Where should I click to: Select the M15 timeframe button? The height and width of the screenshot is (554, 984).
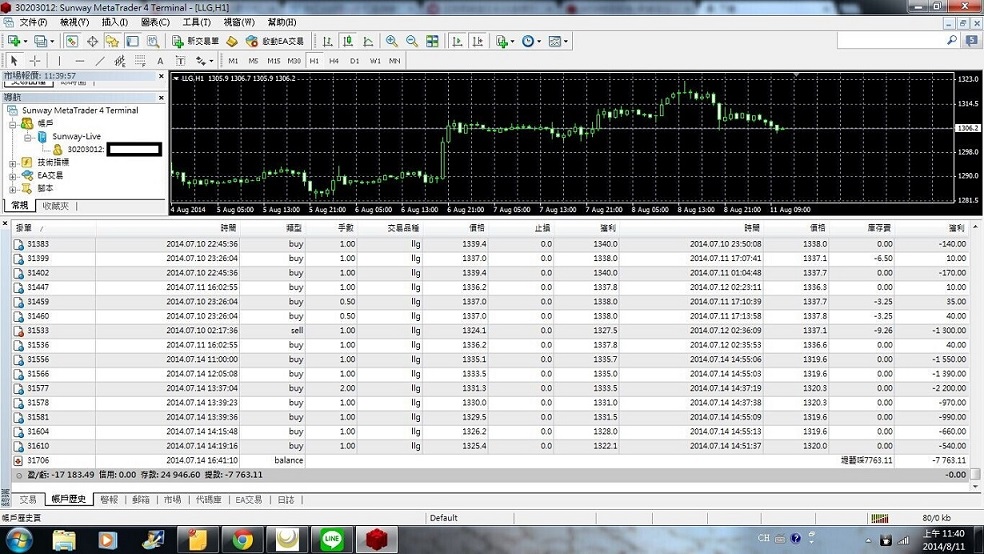274,61
